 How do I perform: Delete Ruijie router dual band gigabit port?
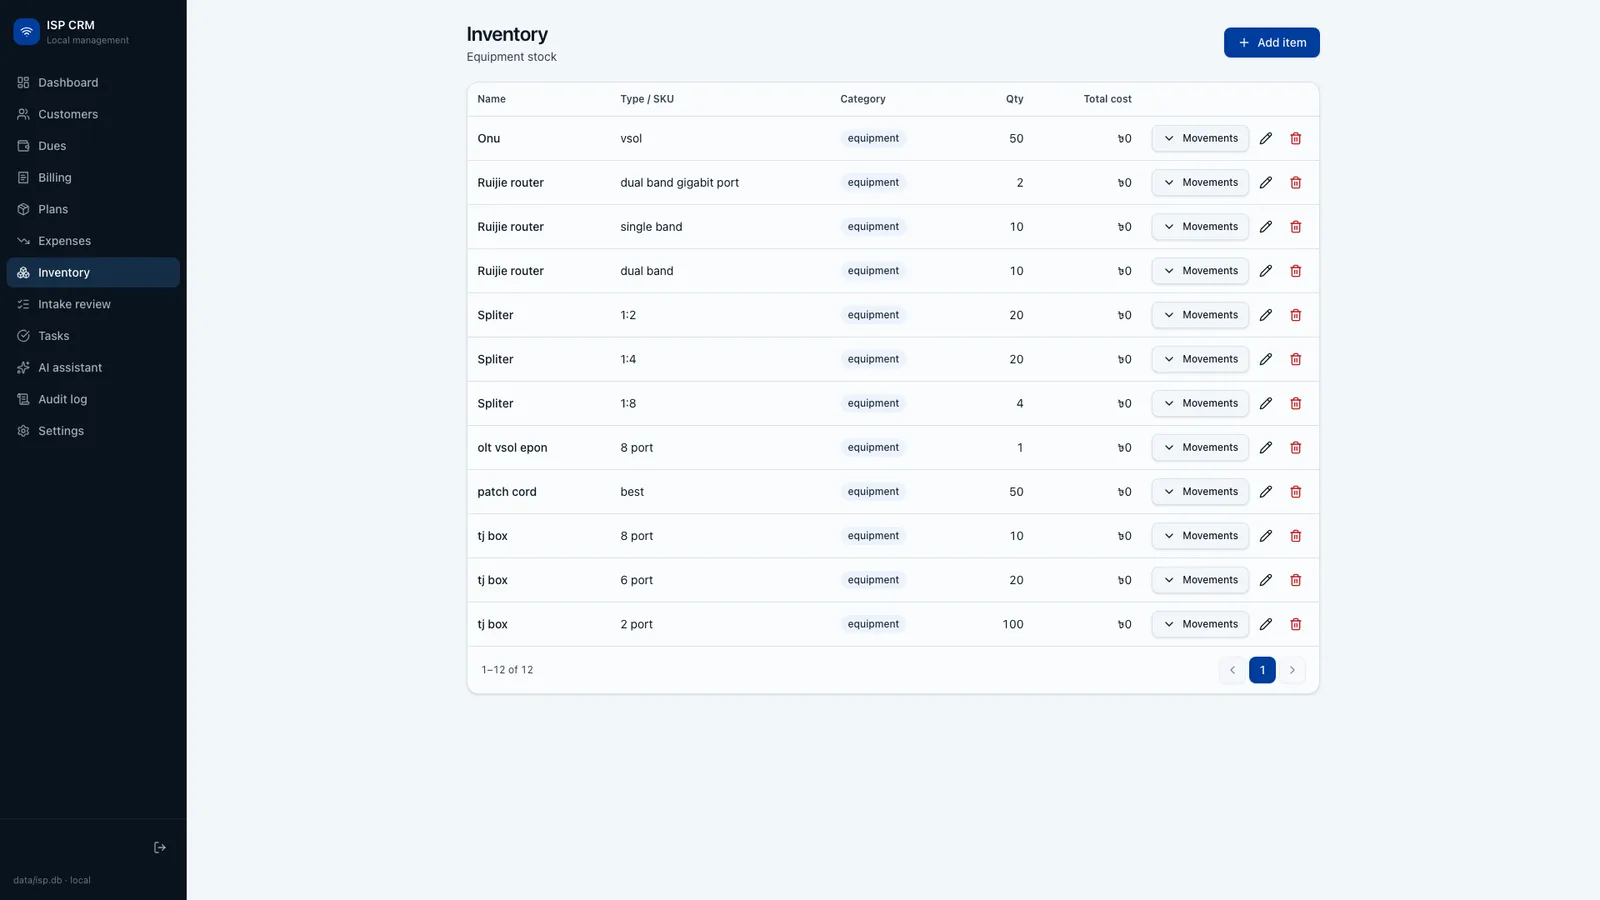tap(1295, 183)
